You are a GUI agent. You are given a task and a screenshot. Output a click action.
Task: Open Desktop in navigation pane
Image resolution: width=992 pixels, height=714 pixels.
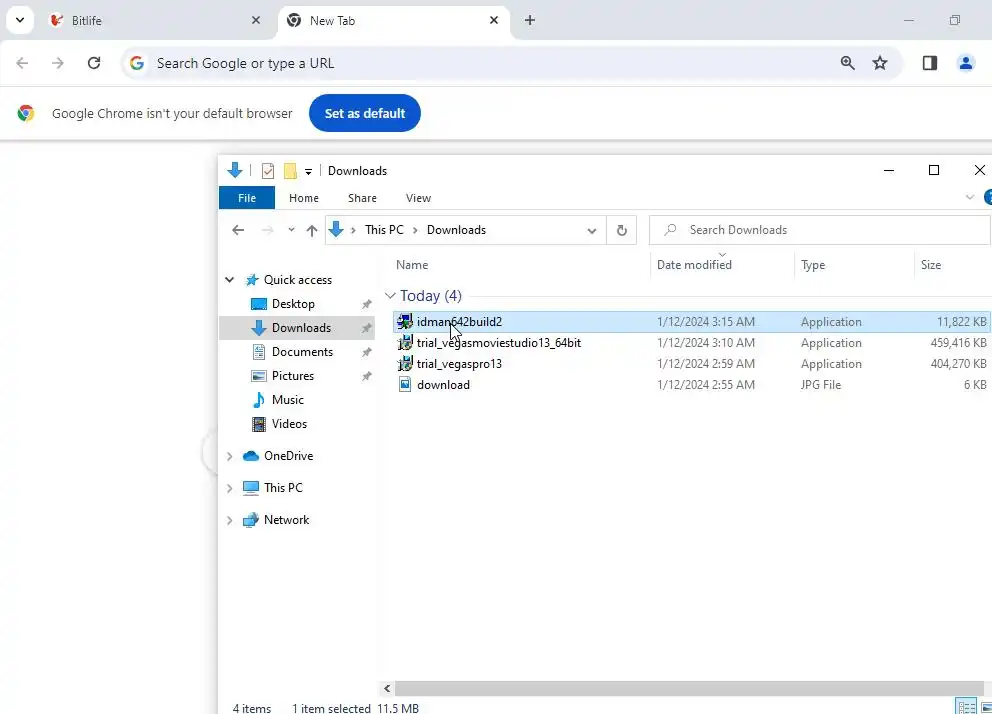[x=293, y=304]
